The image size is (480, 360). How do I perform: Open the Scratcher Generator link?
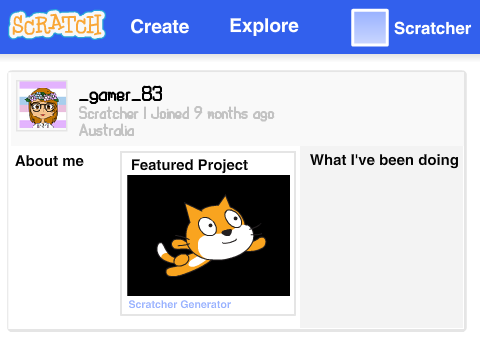(x=180, y=304)
